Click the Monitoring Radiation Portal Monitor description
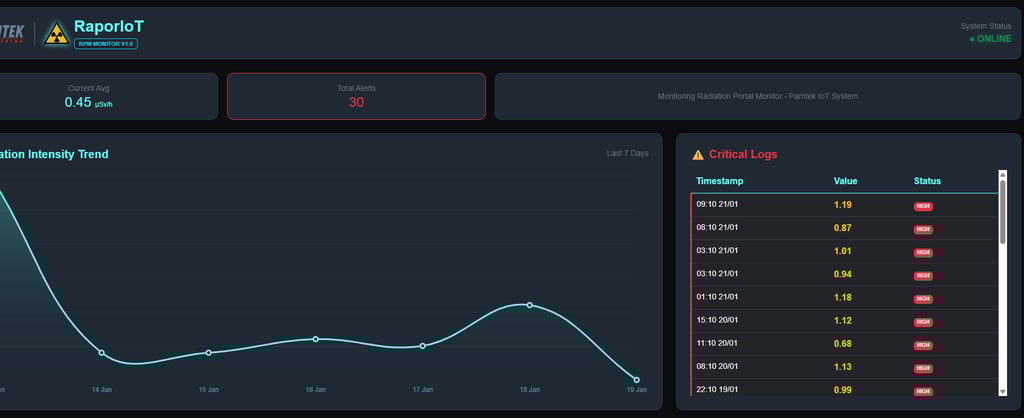1024x418 pixels. (758, 96)
